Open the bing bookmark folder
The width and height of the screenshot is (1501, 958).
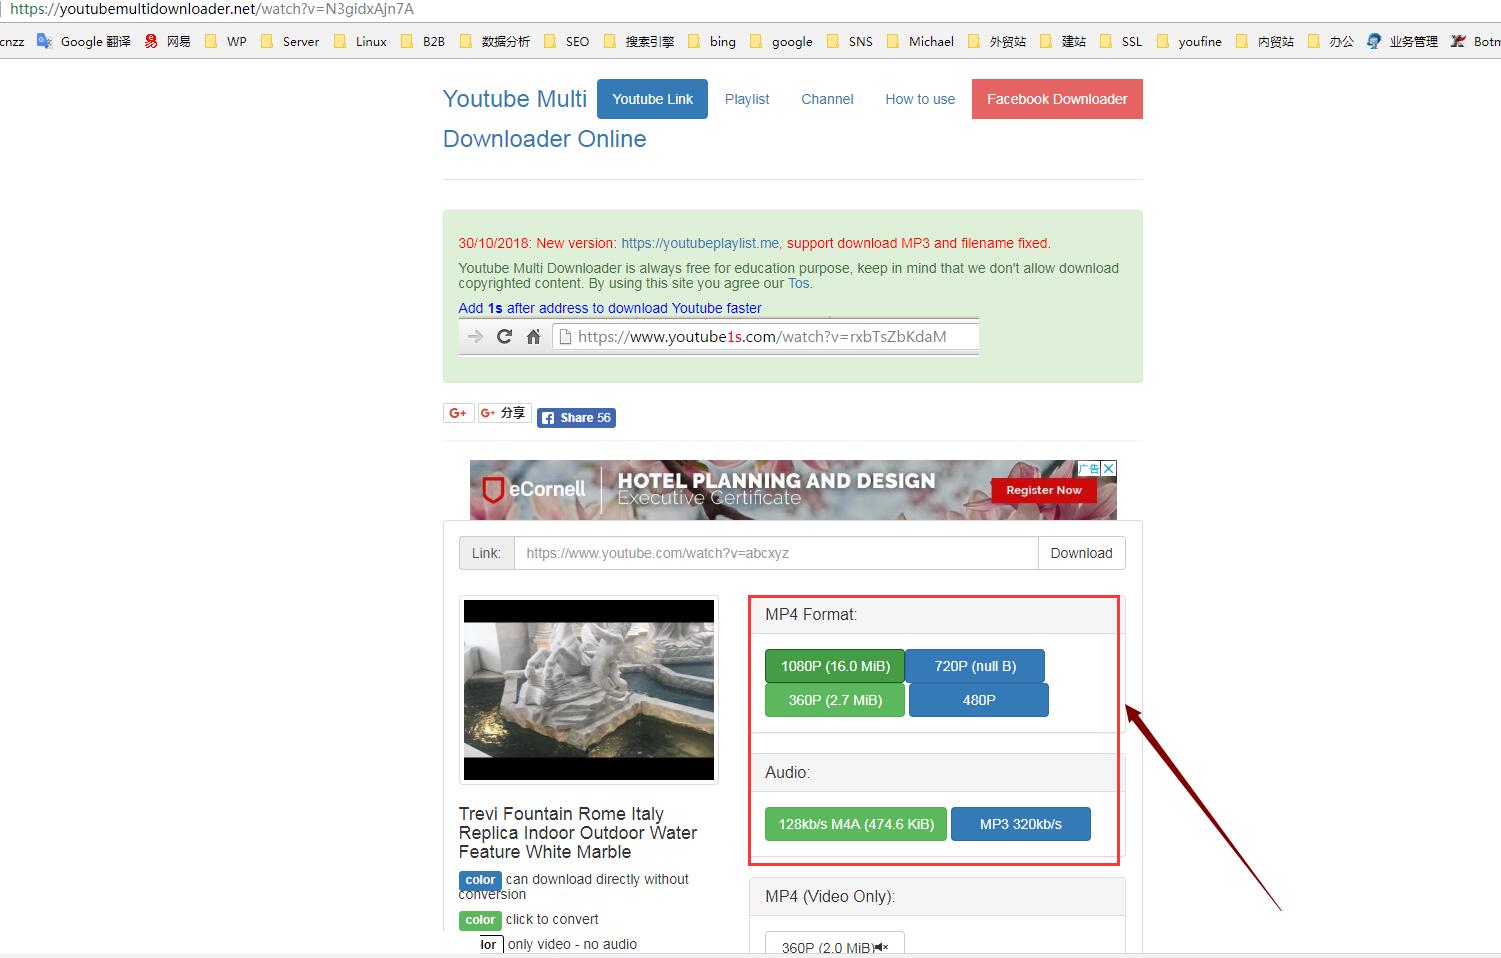point(711,41)
